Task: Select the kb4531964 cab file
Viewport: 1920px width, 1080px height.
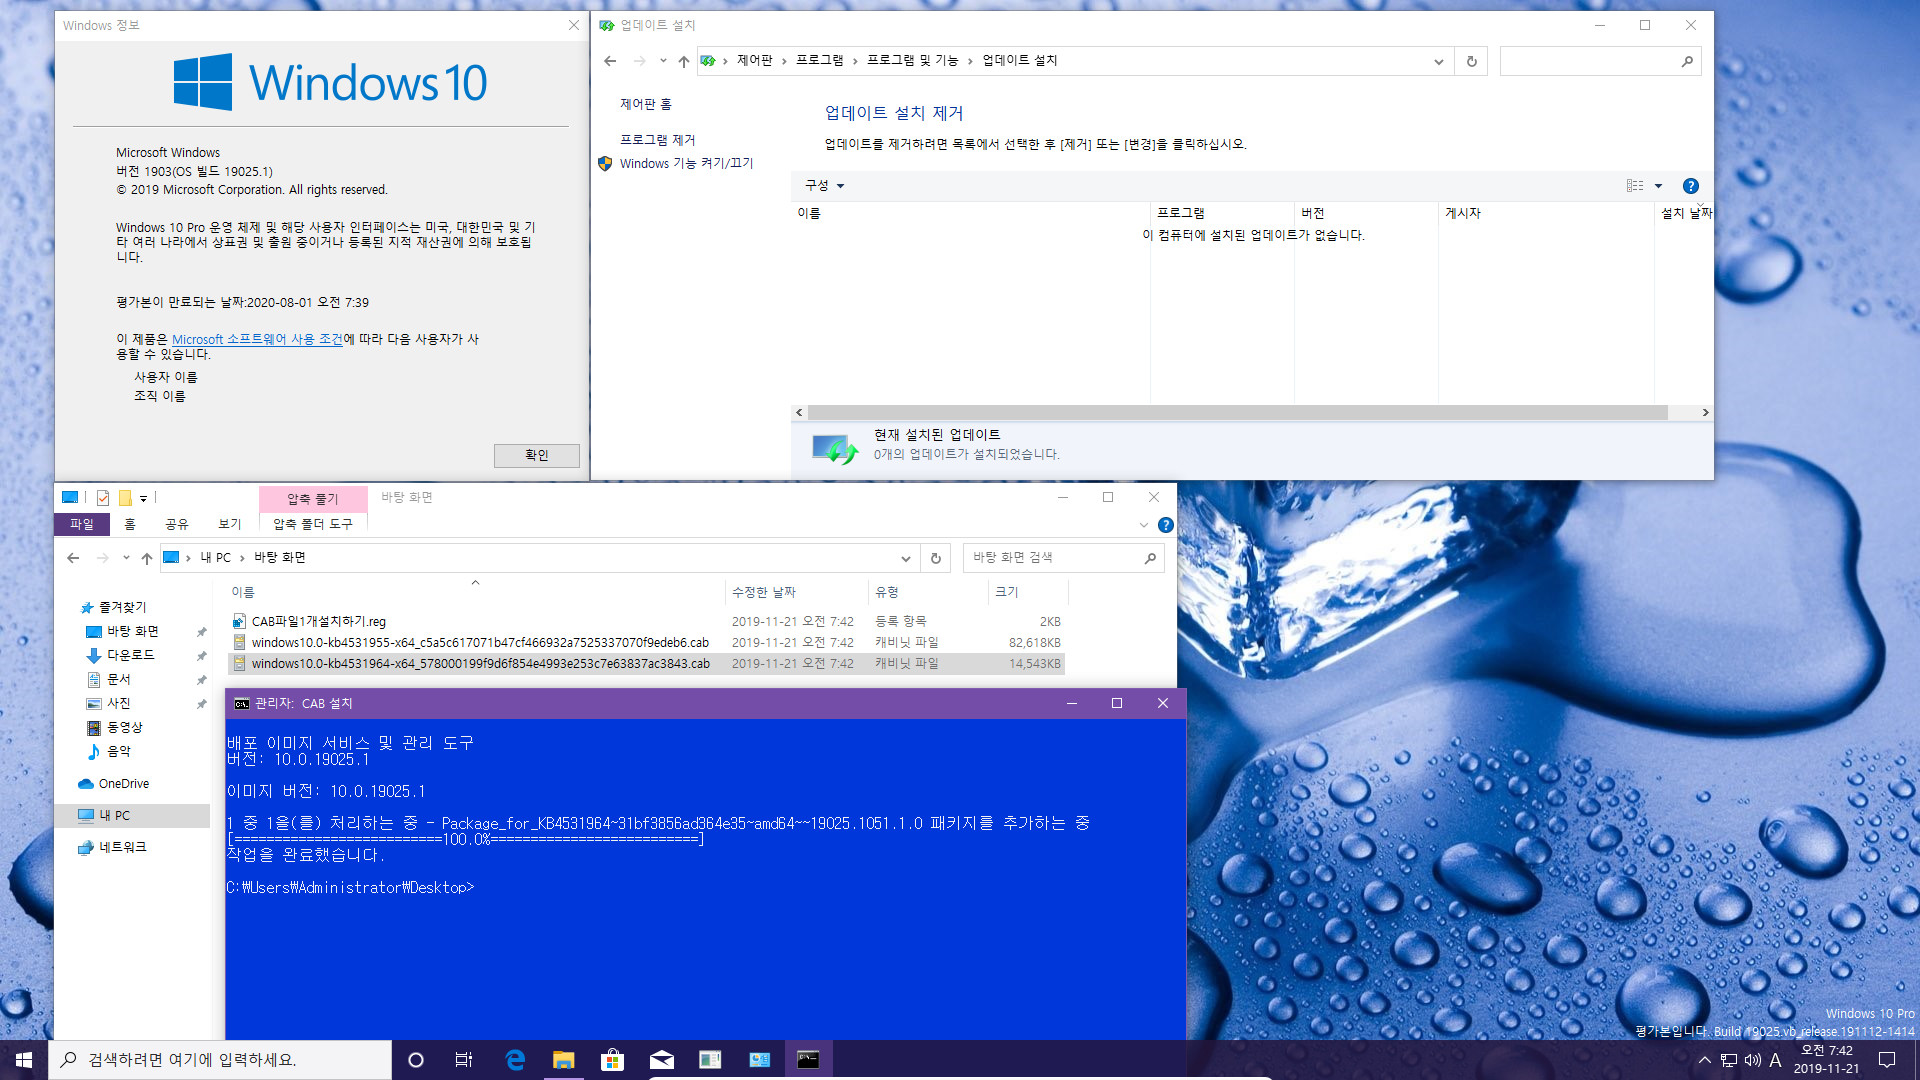Action: (481, 664)
